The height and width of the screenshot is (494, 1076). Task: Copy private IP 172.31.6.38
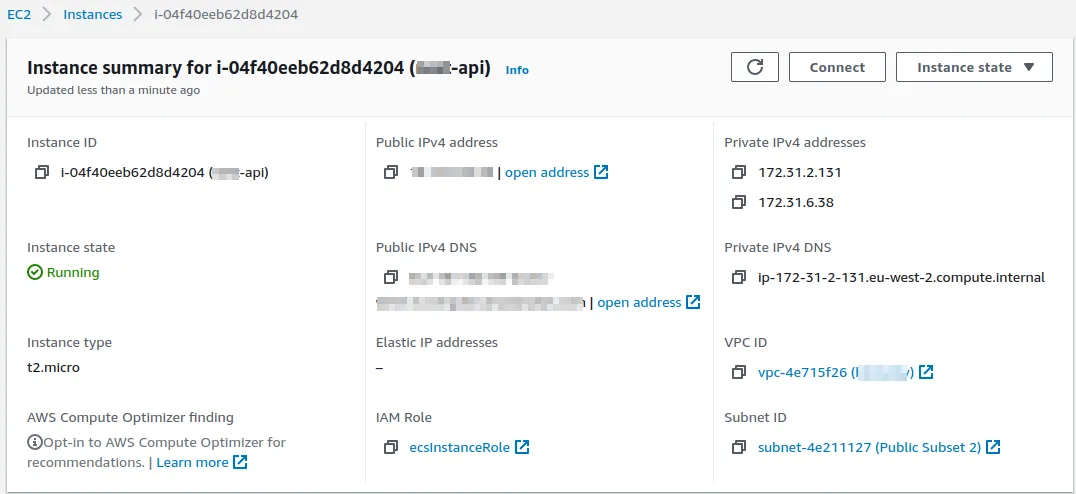pos(739,202)
